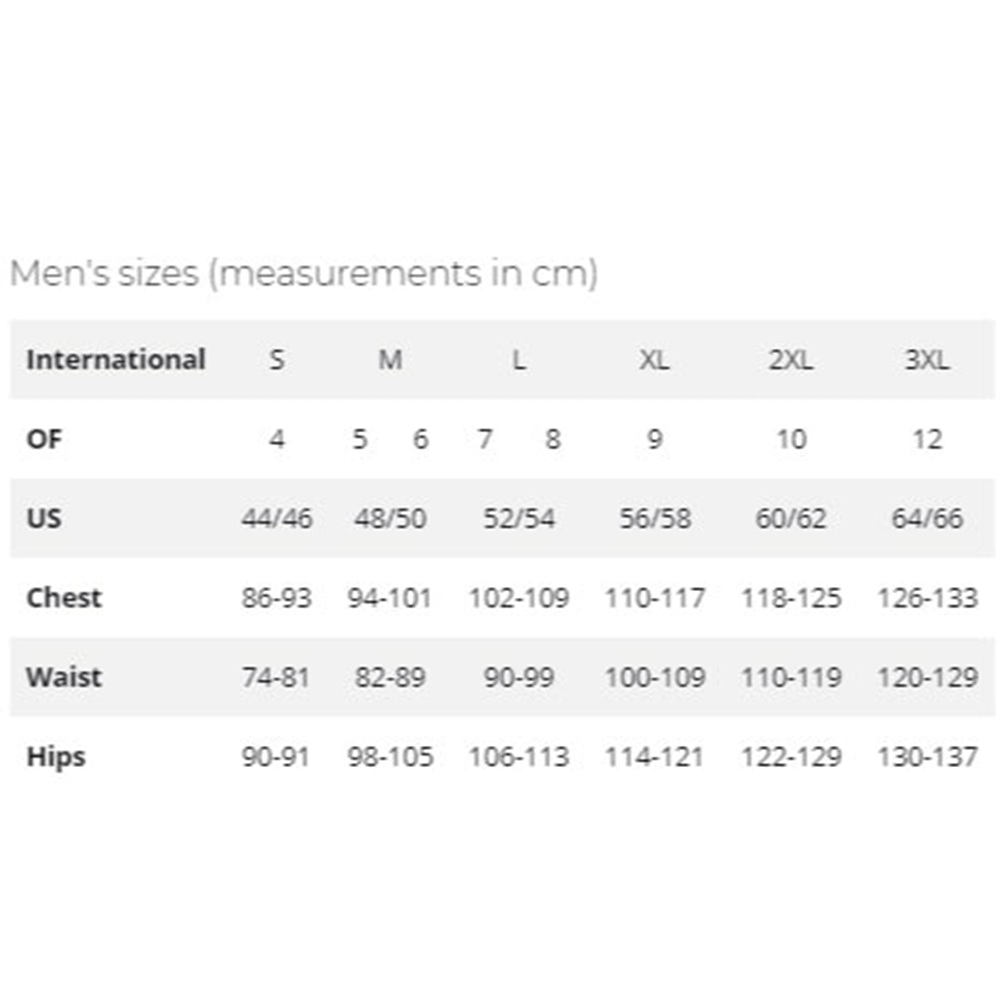Click the S size column header
Screen dimensions: 1000x1000
click(x=277, y=360)
